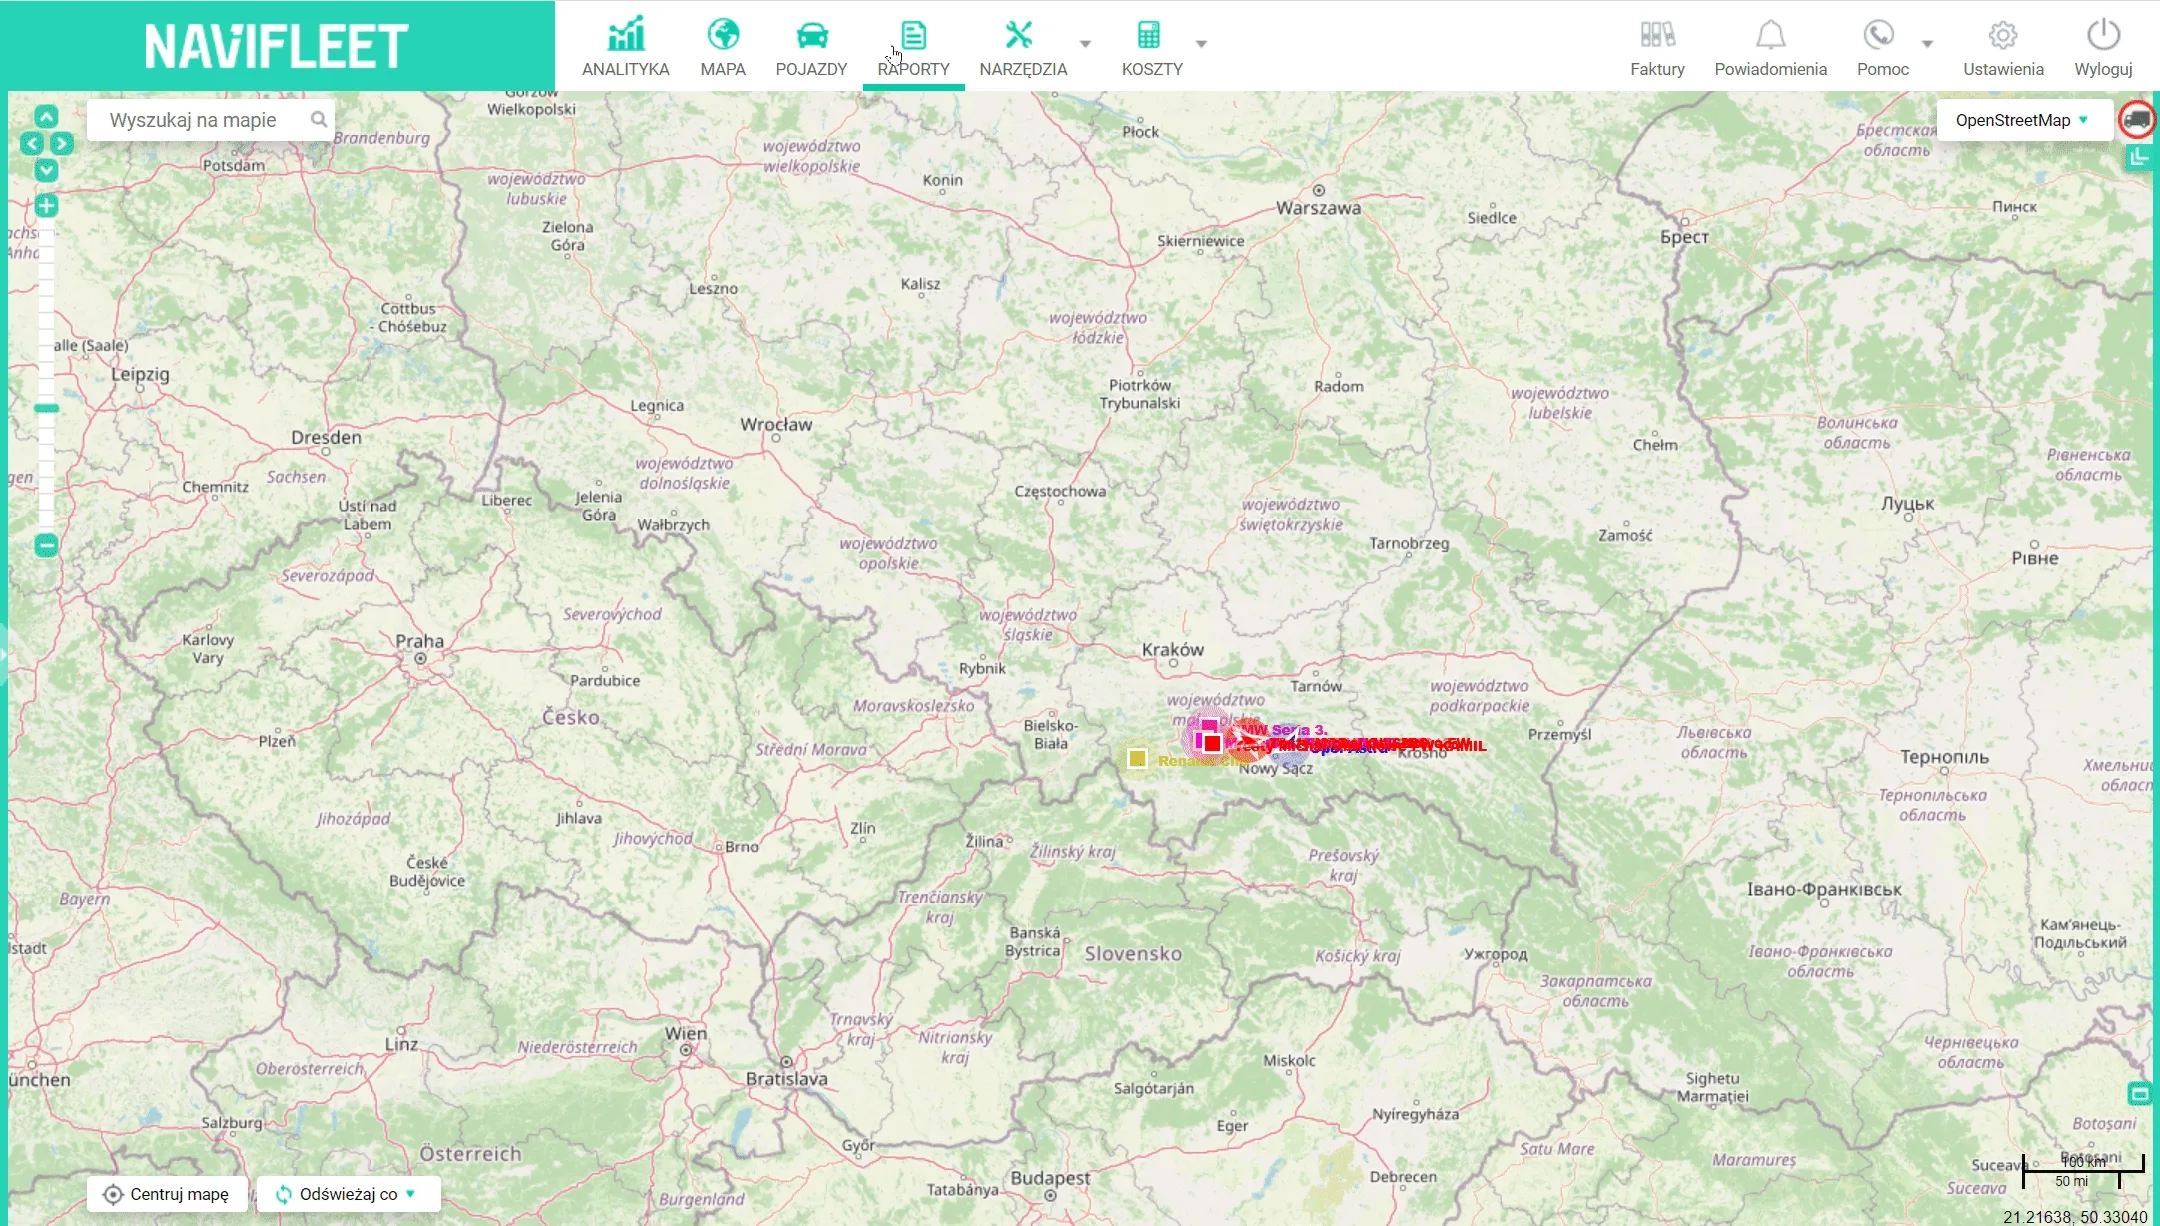Click the Wyloguj logout power icon
Image resolution: width=2160 pixels, height=1226 pixels.
(2103, 47)
